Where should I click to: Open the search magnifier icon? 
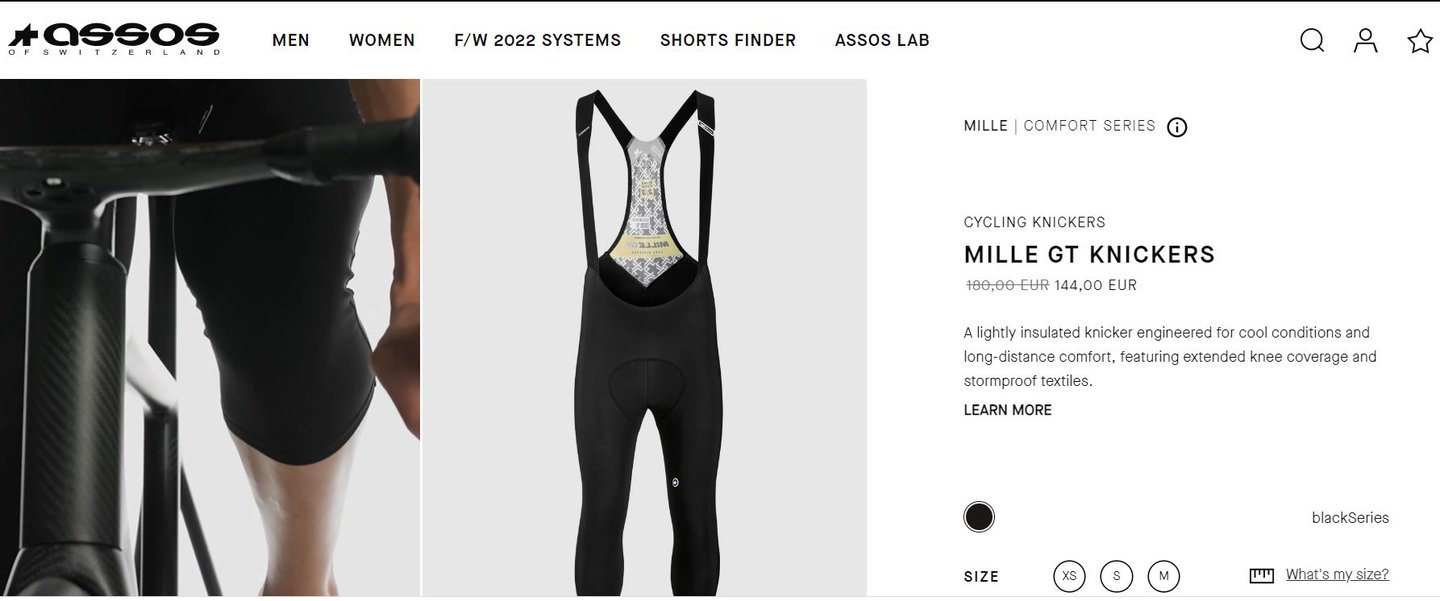1312,40
